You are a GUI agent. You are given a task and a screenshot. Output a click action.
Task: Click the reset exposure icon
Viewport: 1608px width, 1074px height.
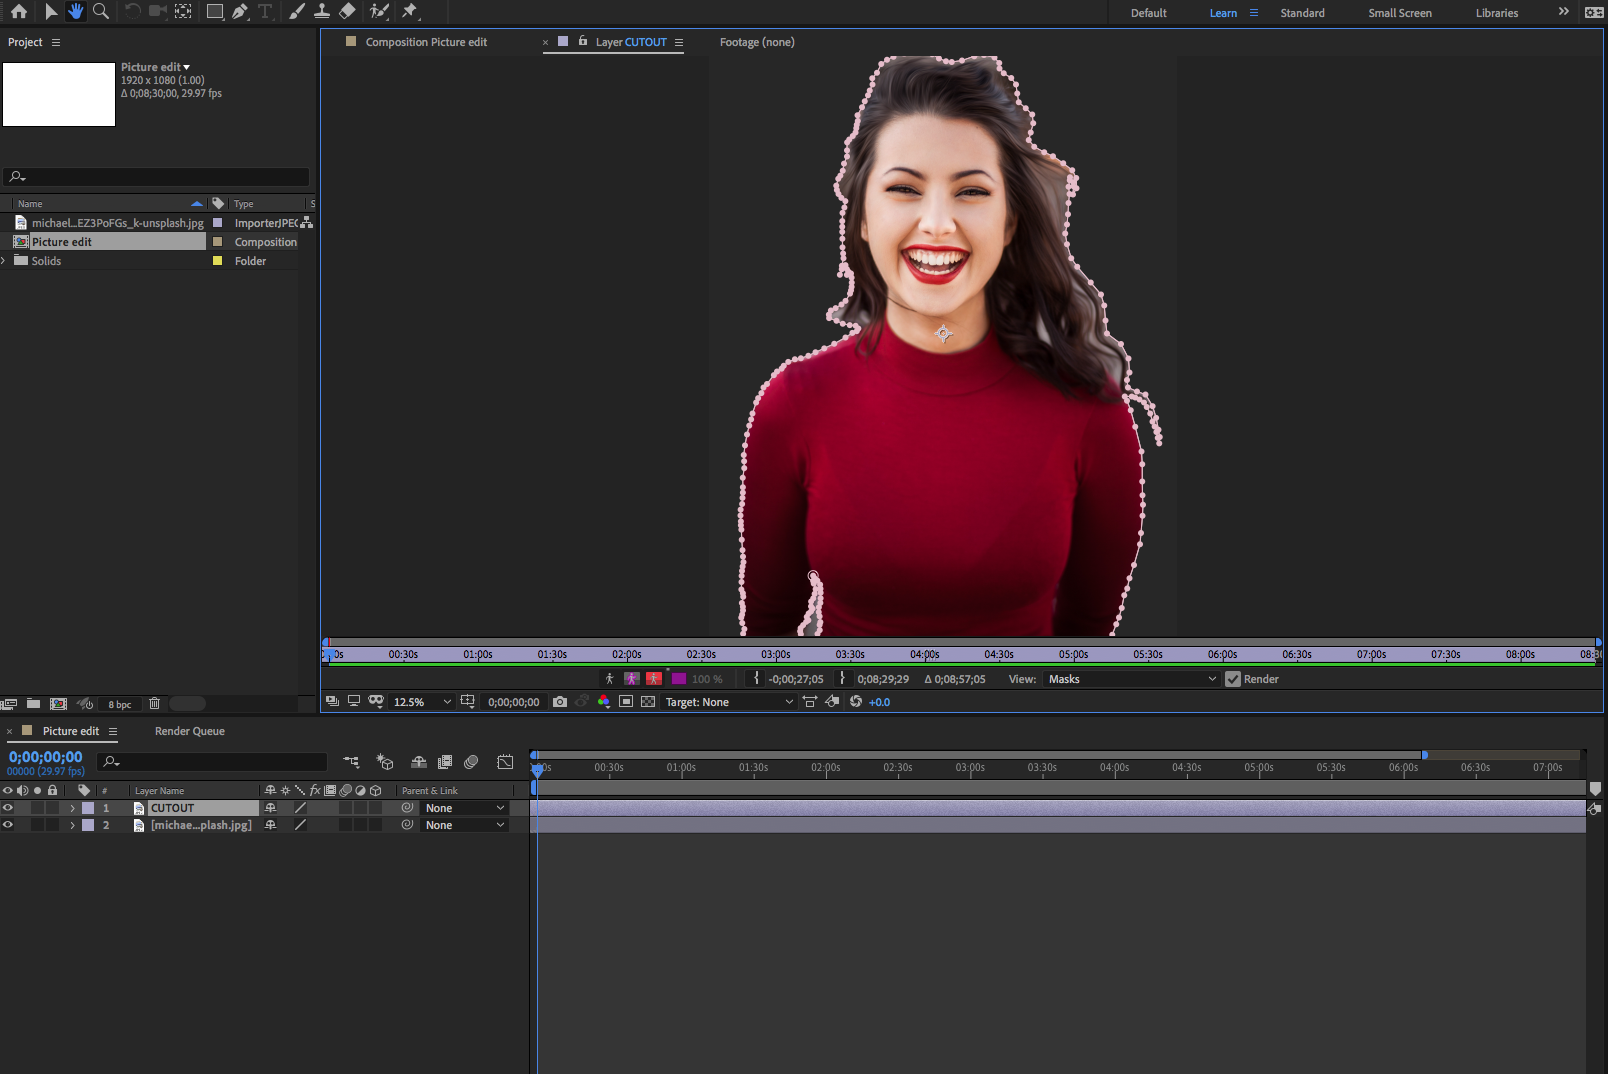click(856, 702)
